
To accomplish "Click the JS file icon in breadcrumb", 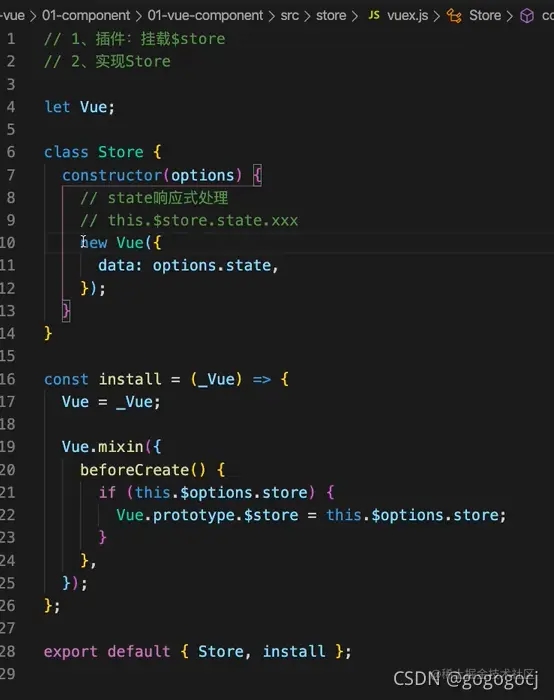I will (x=374, y=15).
